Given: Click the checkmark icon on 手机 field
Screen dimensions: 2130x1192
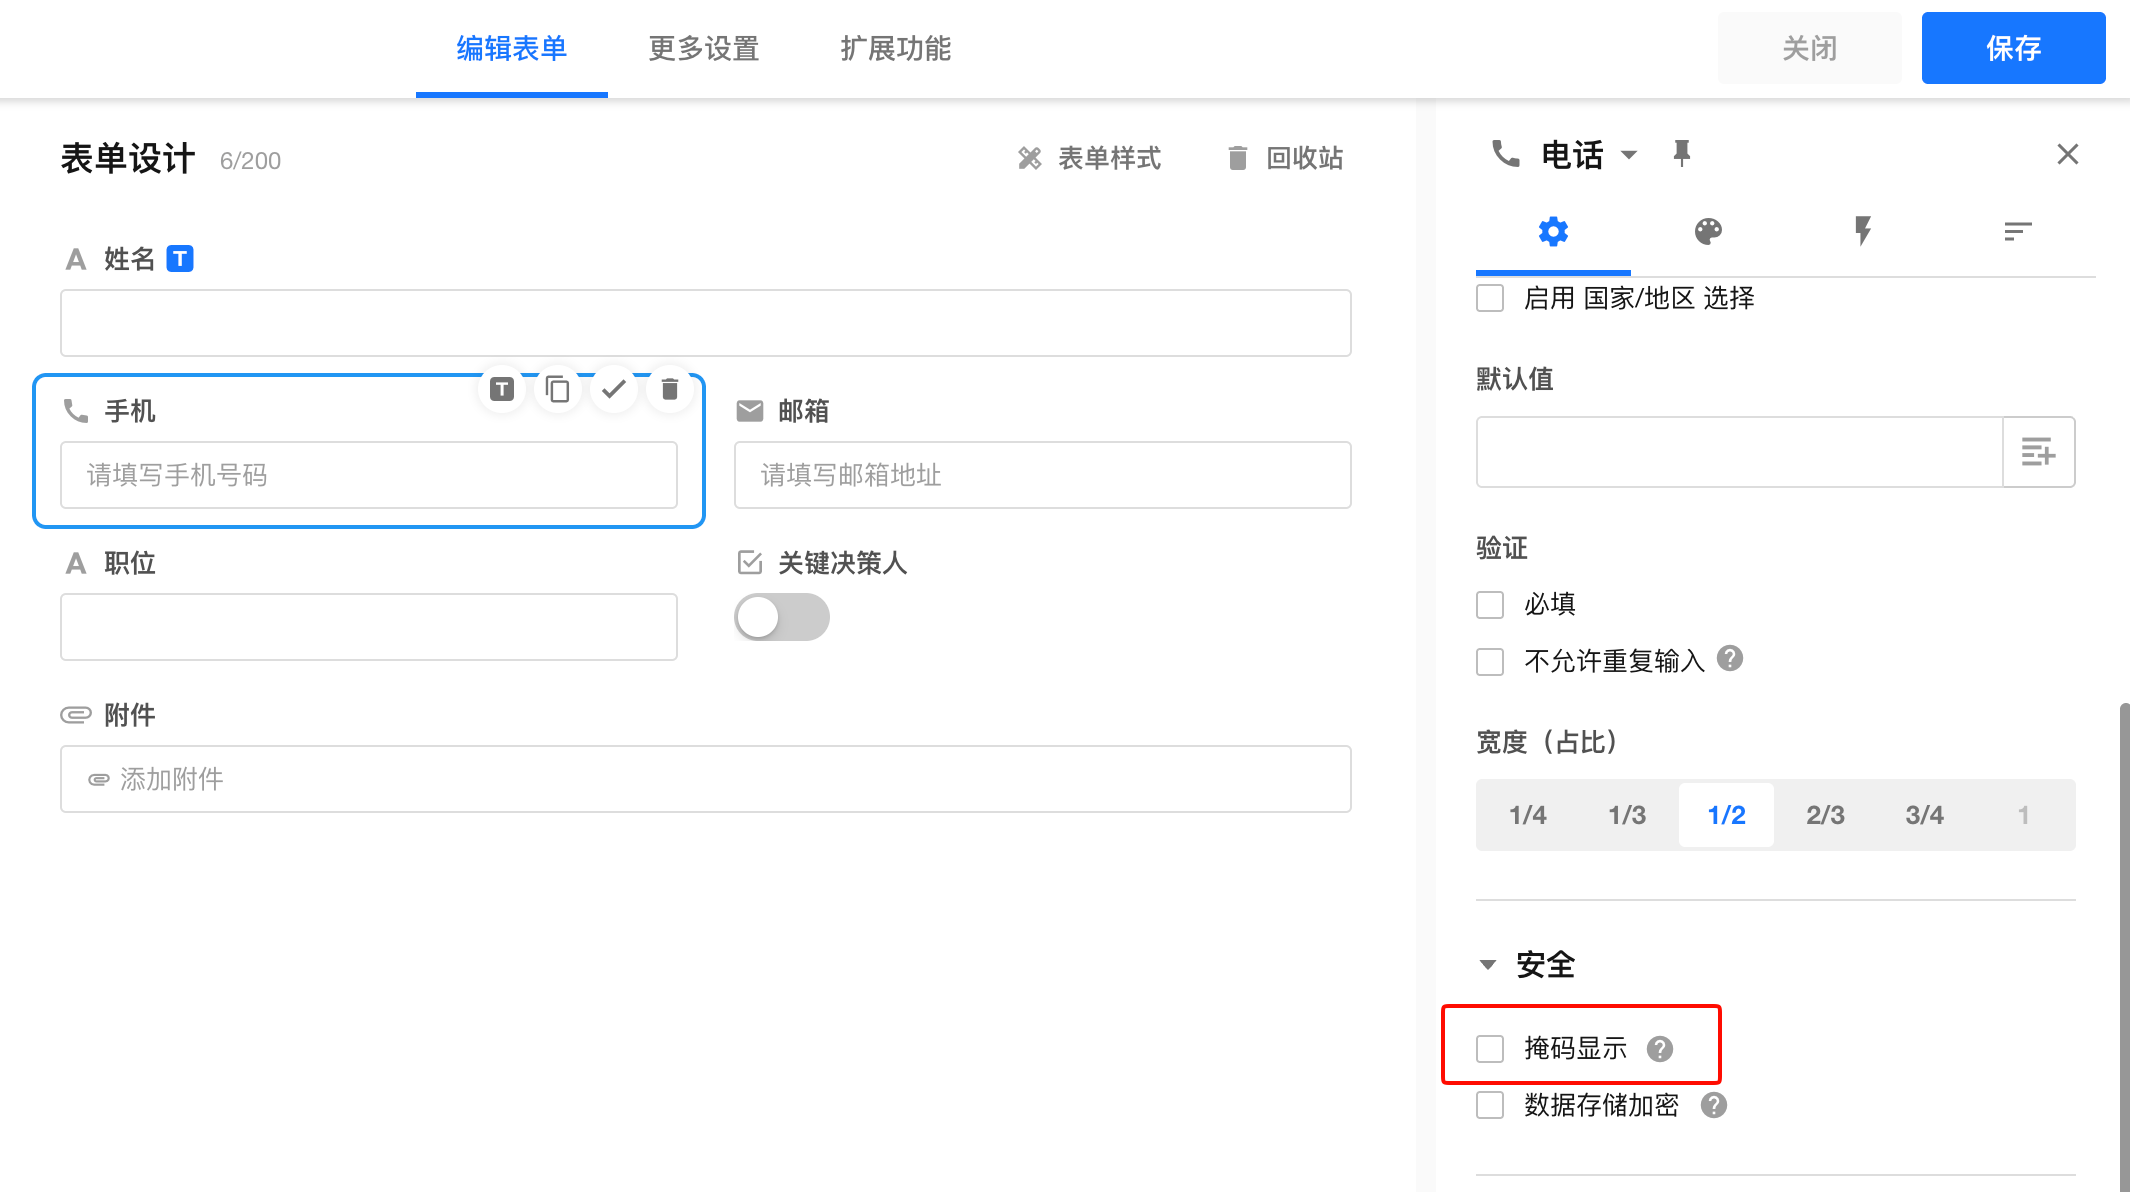Looking at the screenshot, I should click(x=614, y=389).
